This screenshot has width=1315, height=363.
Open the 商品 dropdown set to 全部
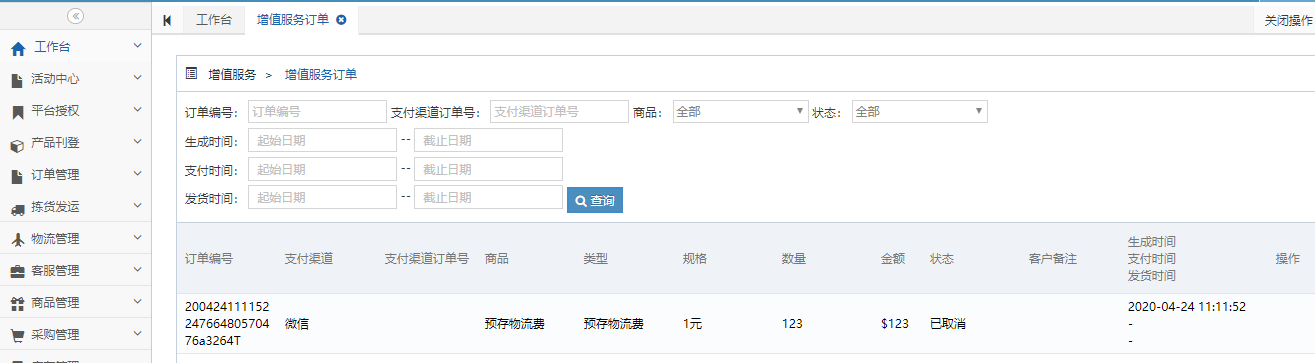pos(740,112)
